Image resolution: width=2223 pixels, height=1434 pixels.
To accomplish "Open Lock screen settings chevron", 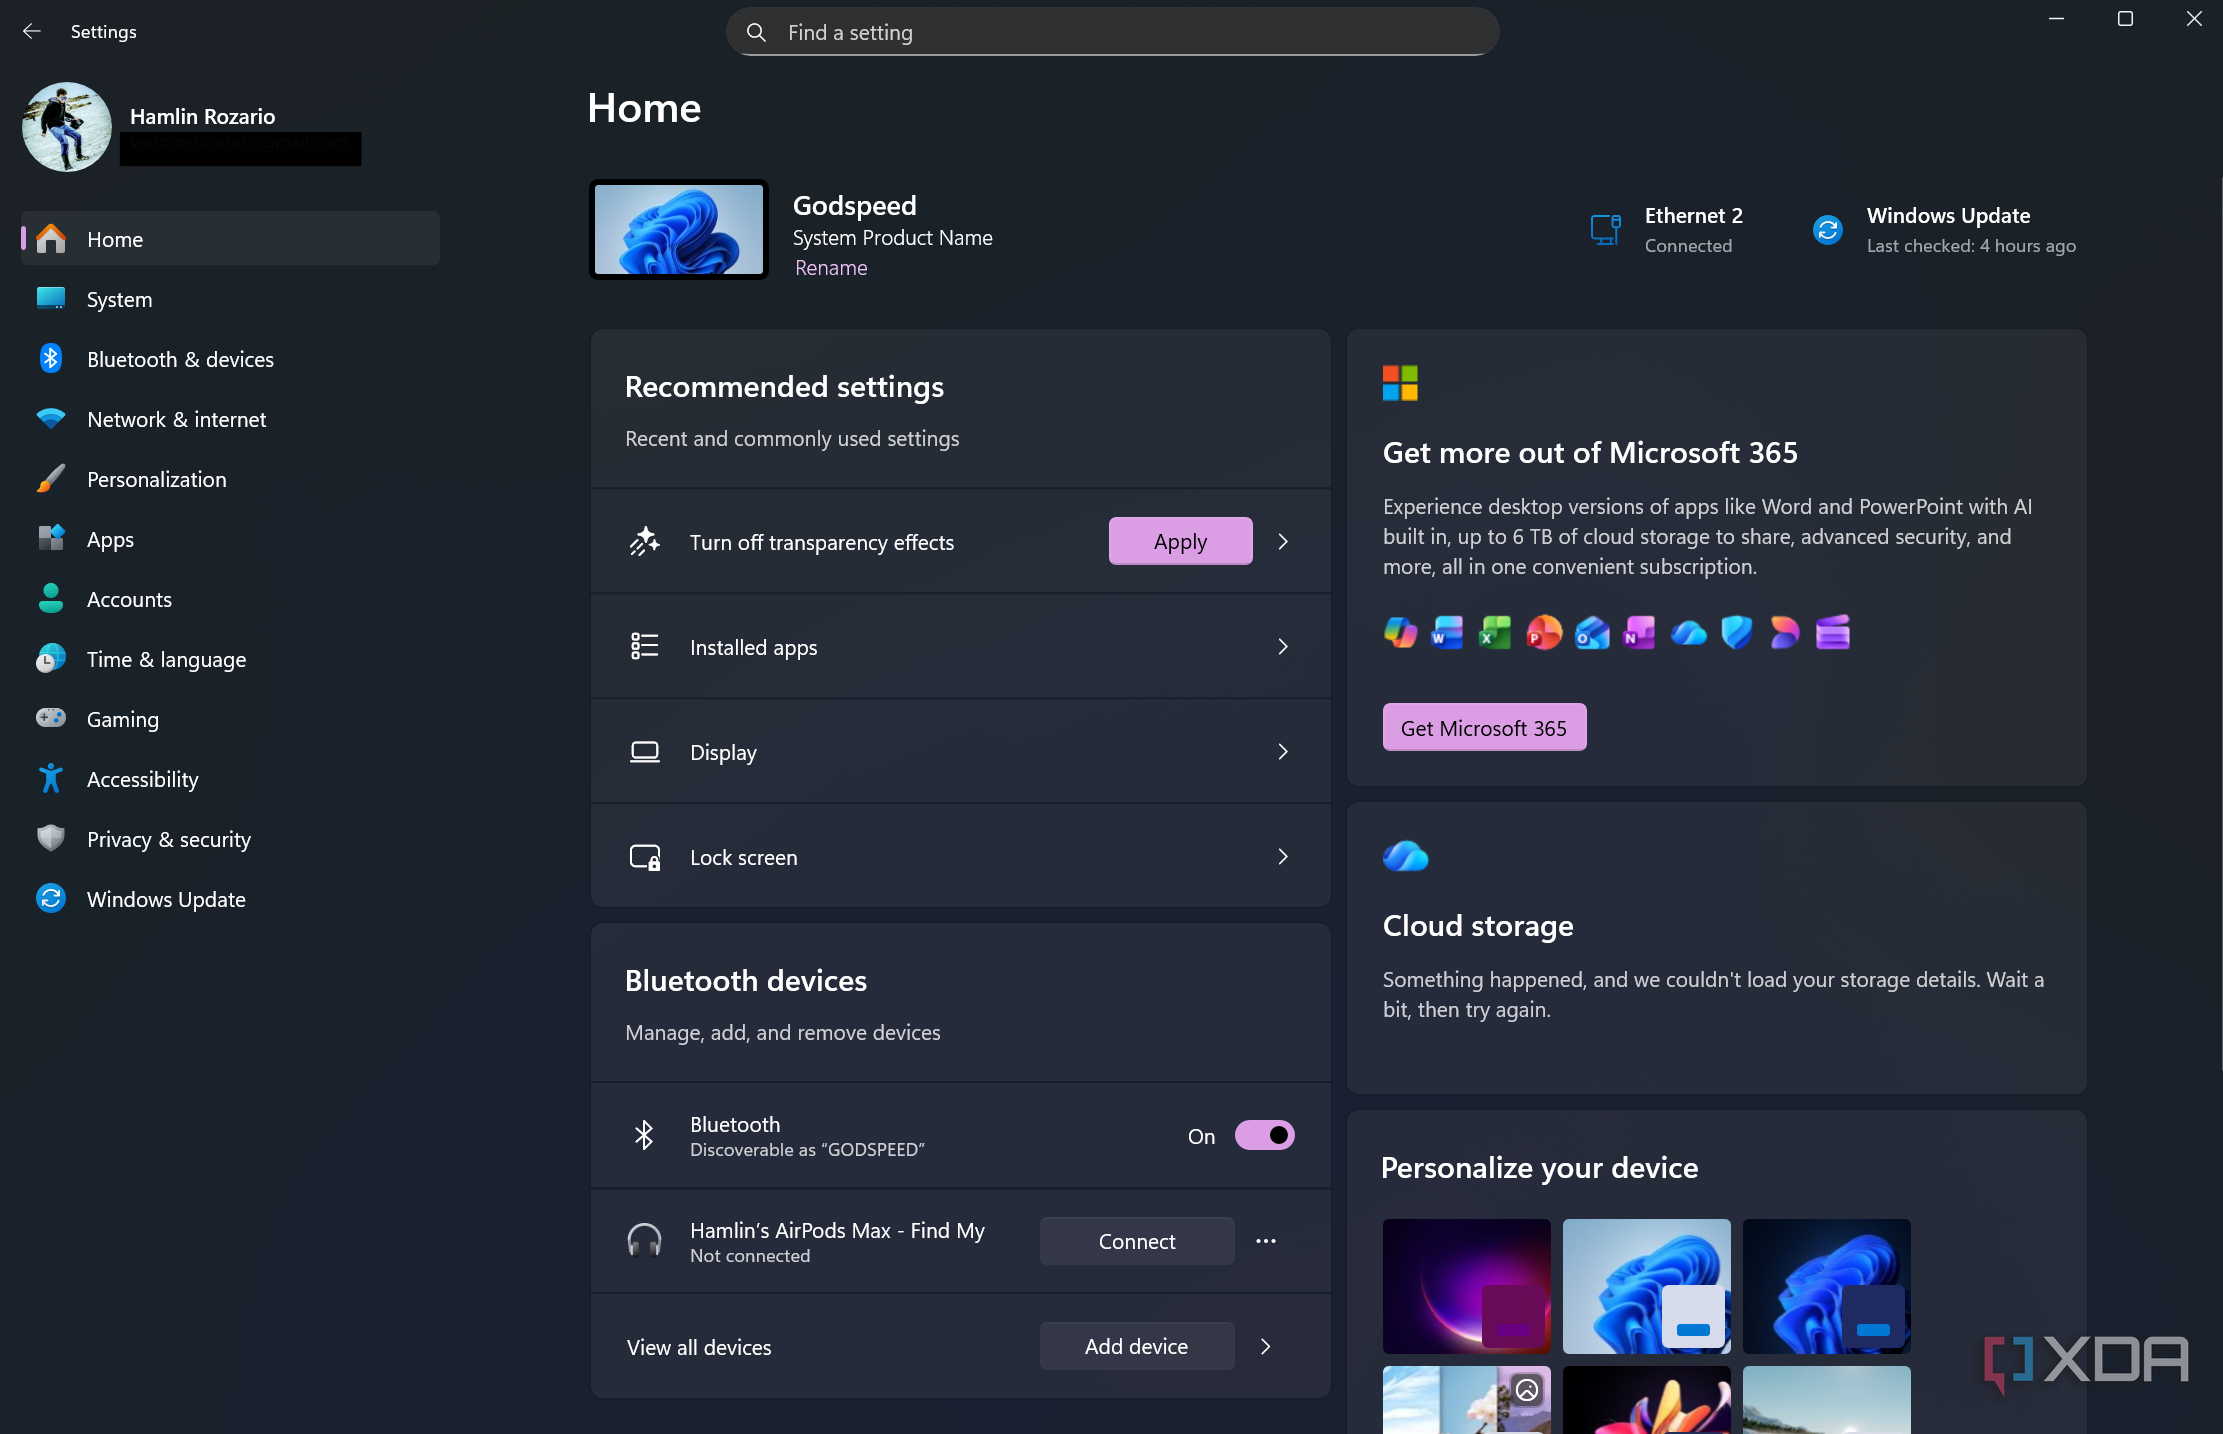I will pyautogui.click(x=1283, y=857).
